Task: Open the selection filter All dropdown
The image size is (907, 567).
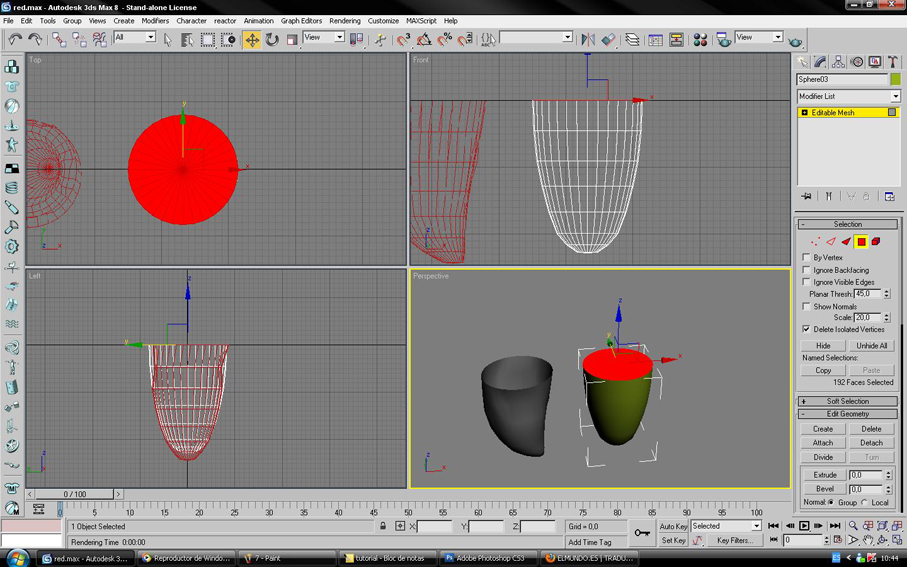Action: click(x=135, y=37)
